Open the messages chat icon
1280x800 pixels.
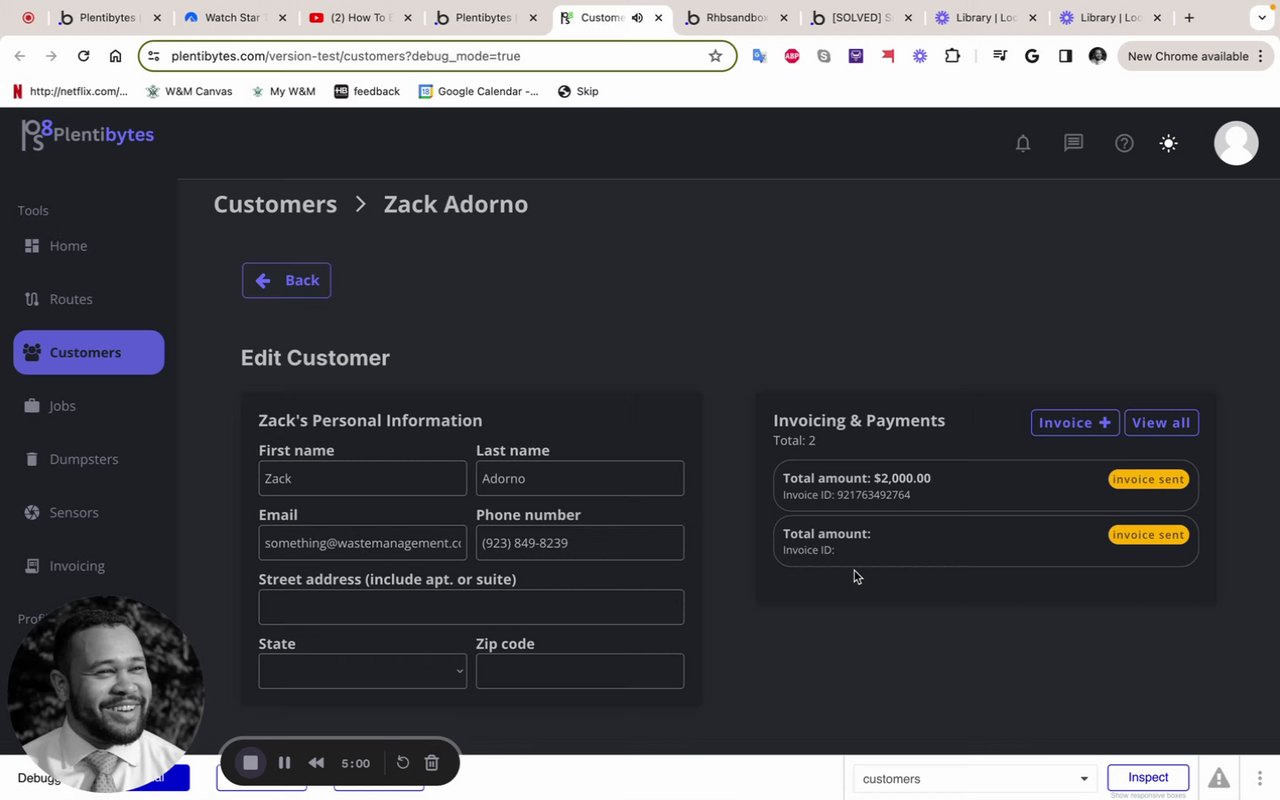[x=1073, y=143]
